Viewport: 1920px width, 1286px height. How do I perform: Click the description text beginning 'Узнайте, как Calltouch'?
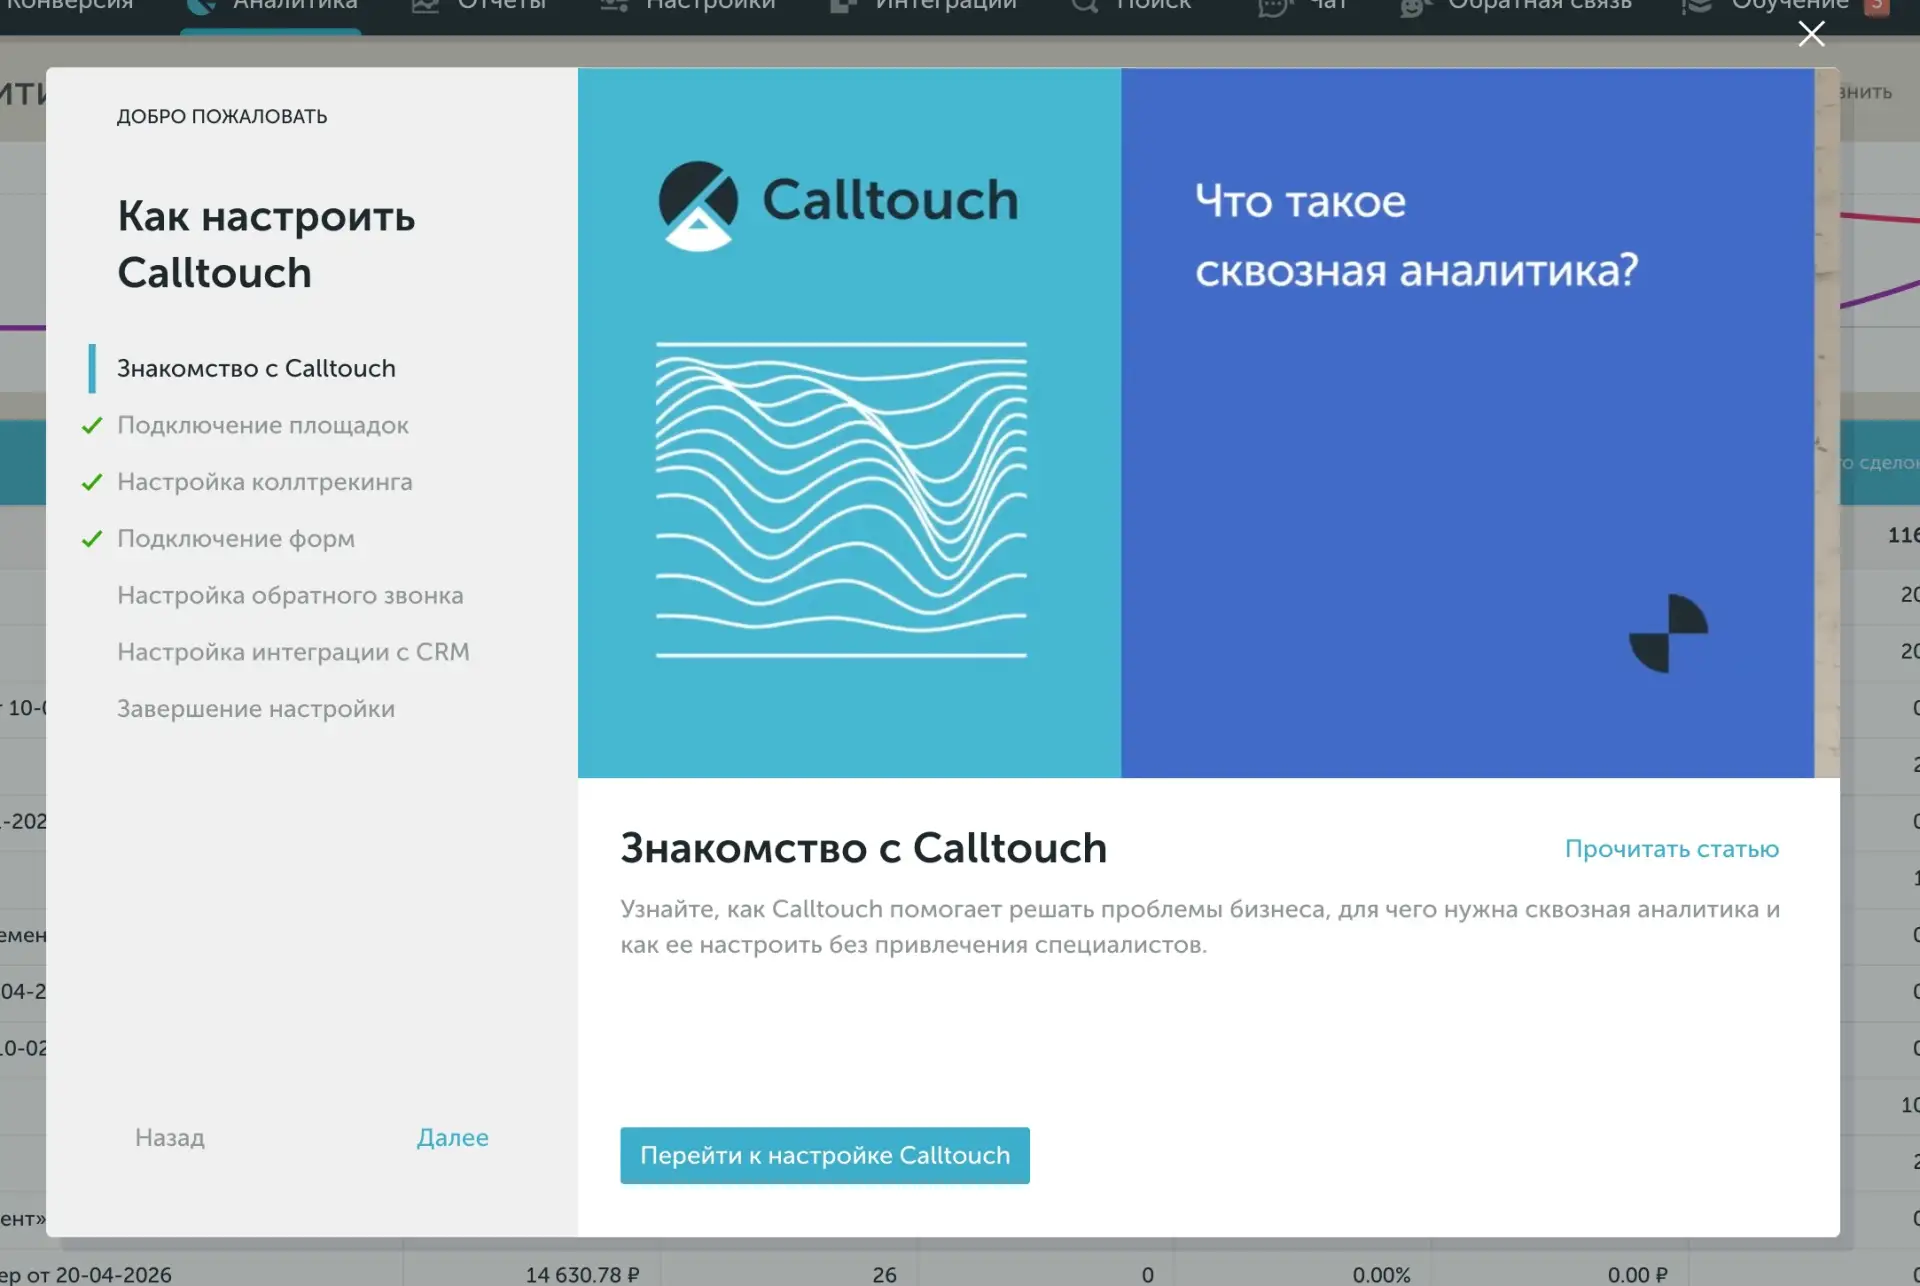tap(1200, 927)
